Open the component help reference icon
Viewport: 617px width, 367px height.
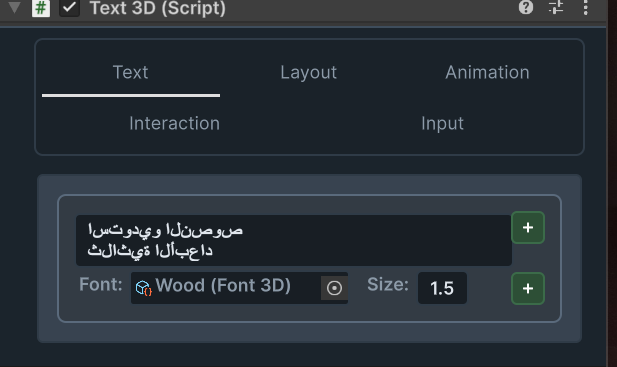pos(526,7)
